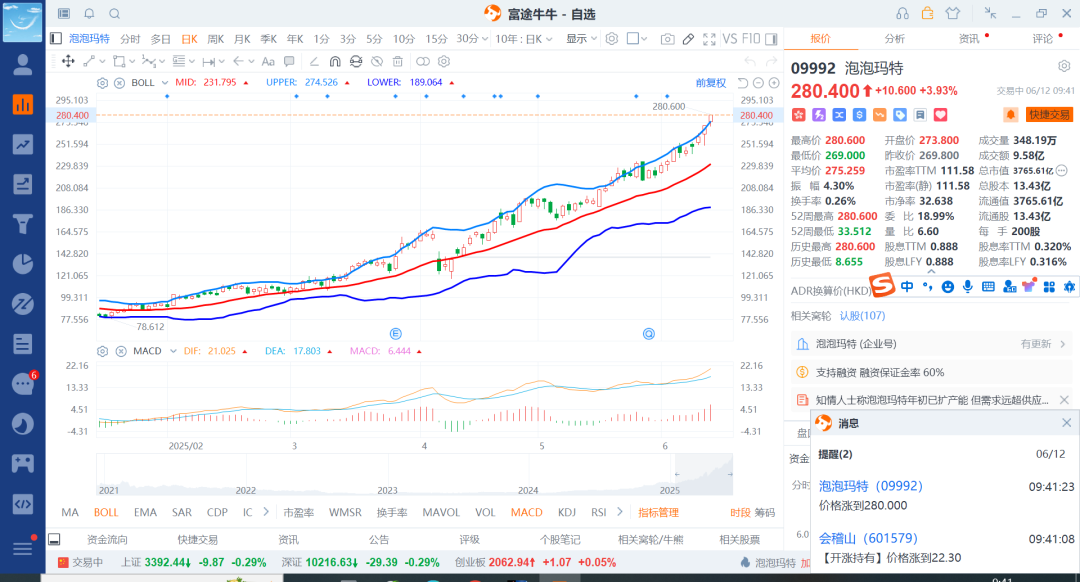
Task: Remove the MACD indicator with X icon
Action: pyautogui.click(x=119, y=351)
